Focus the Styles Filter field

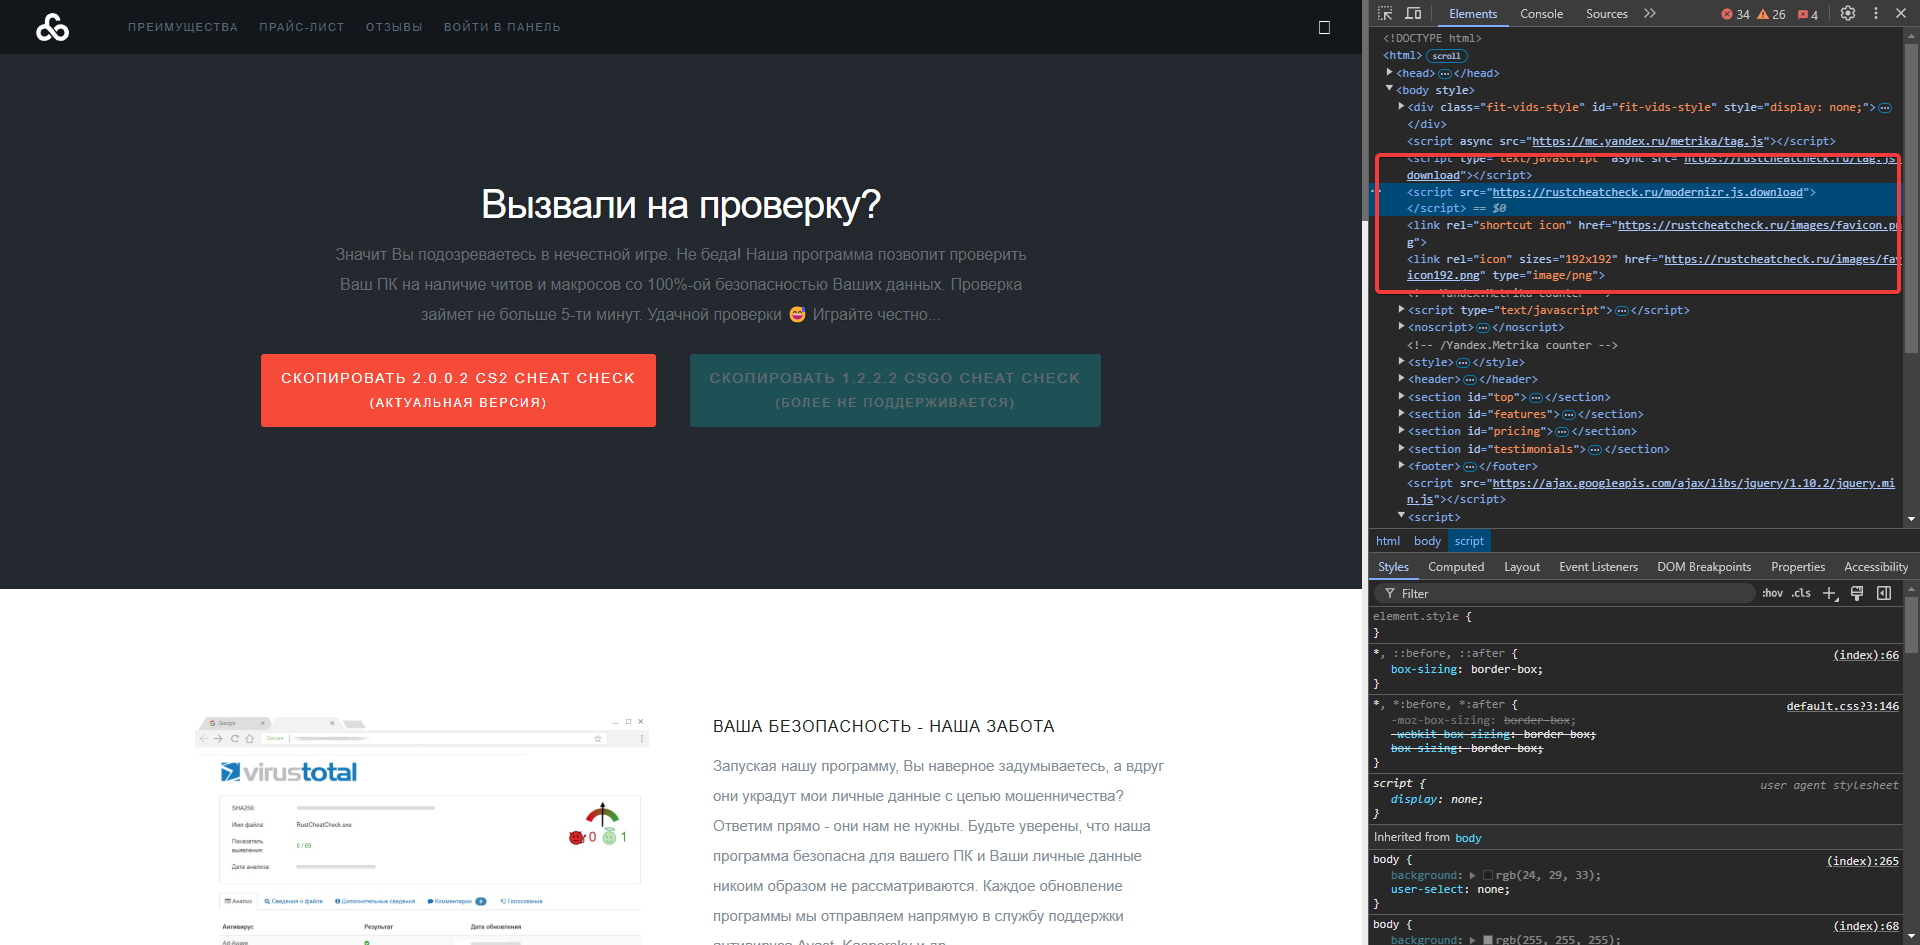(x=1565, y=594)
